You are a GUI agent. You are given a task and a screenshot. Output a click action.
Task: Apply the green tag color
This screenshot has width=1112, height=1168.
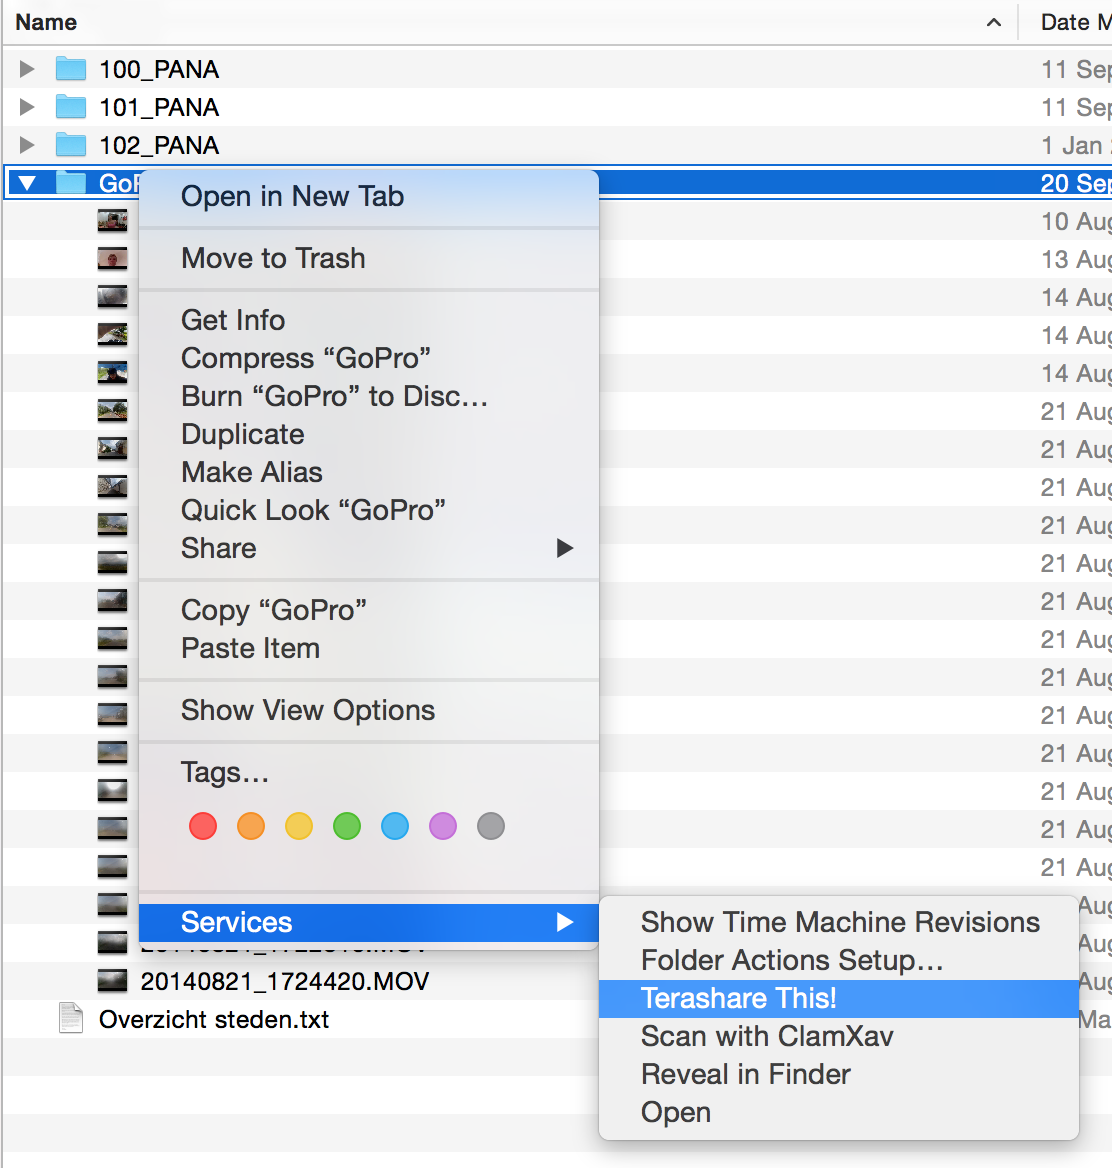(x=347, y=826)
